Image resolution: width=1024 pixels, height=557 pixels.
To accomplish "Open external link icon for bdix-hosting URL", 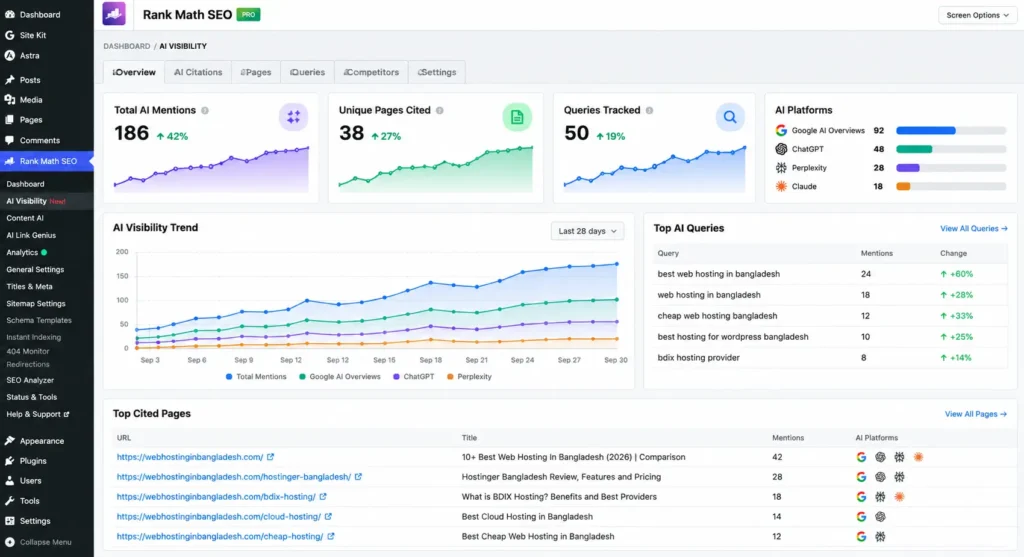I will (x=323, y=497).
